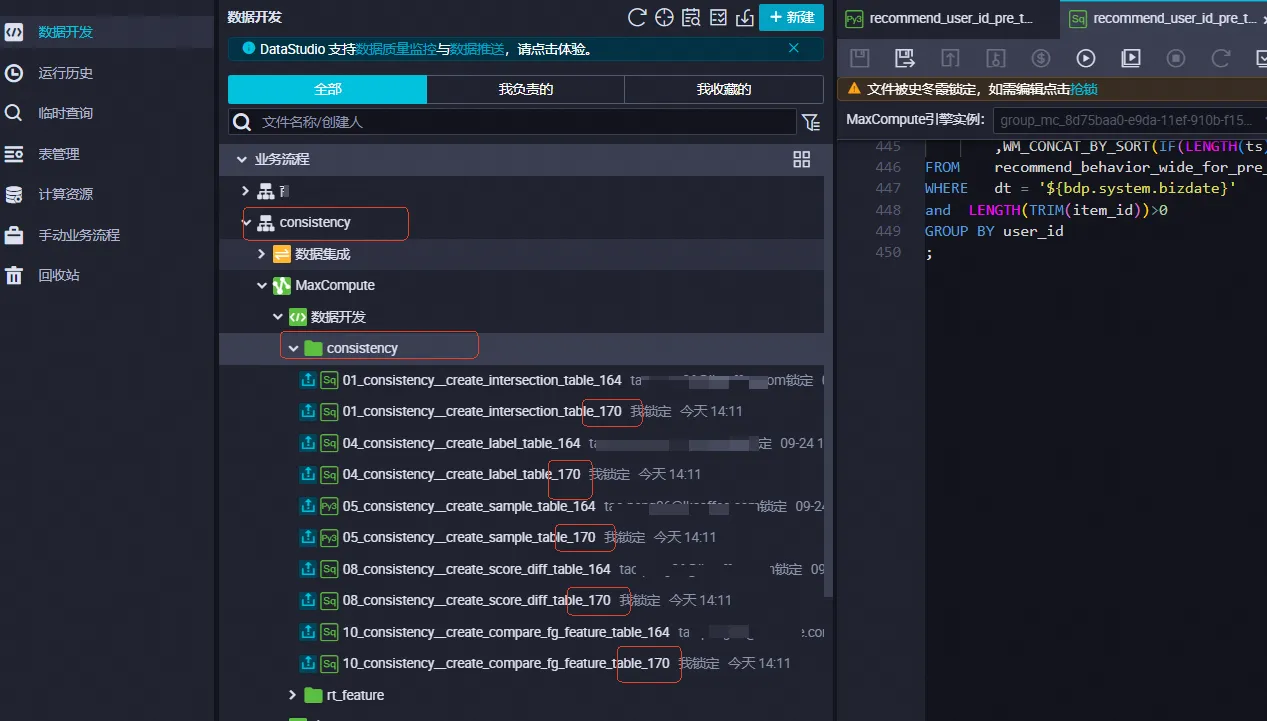Open 01_consistency__create_intersection_table_170
The width and height of the screenshot is (1267, 721).
point(482,411)
